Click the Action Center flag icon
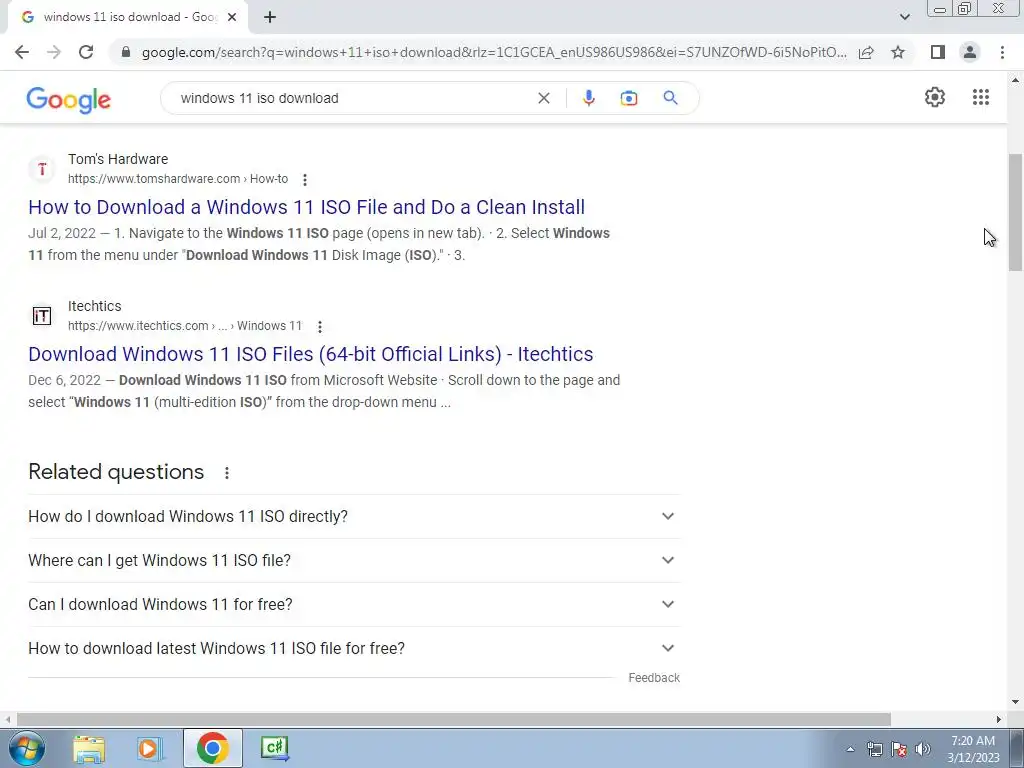The height and width of the screenshot is (768, 1024). tap(899, 749)
